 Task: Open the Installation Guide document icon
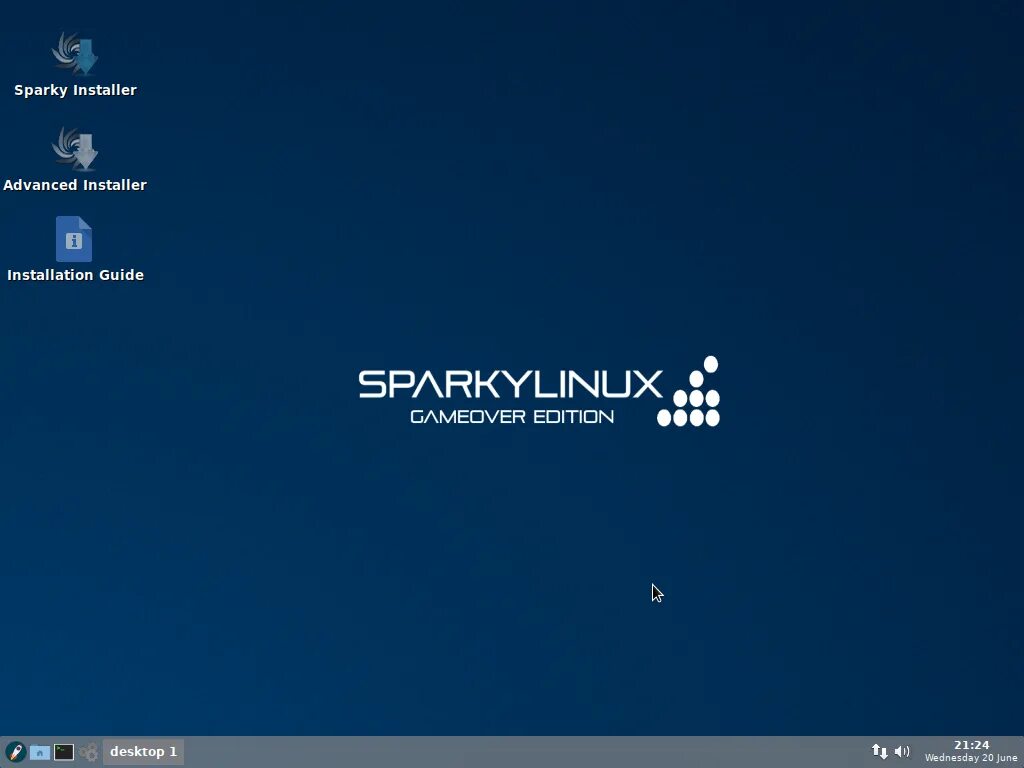pyautogui.click(x=74, y=239)
